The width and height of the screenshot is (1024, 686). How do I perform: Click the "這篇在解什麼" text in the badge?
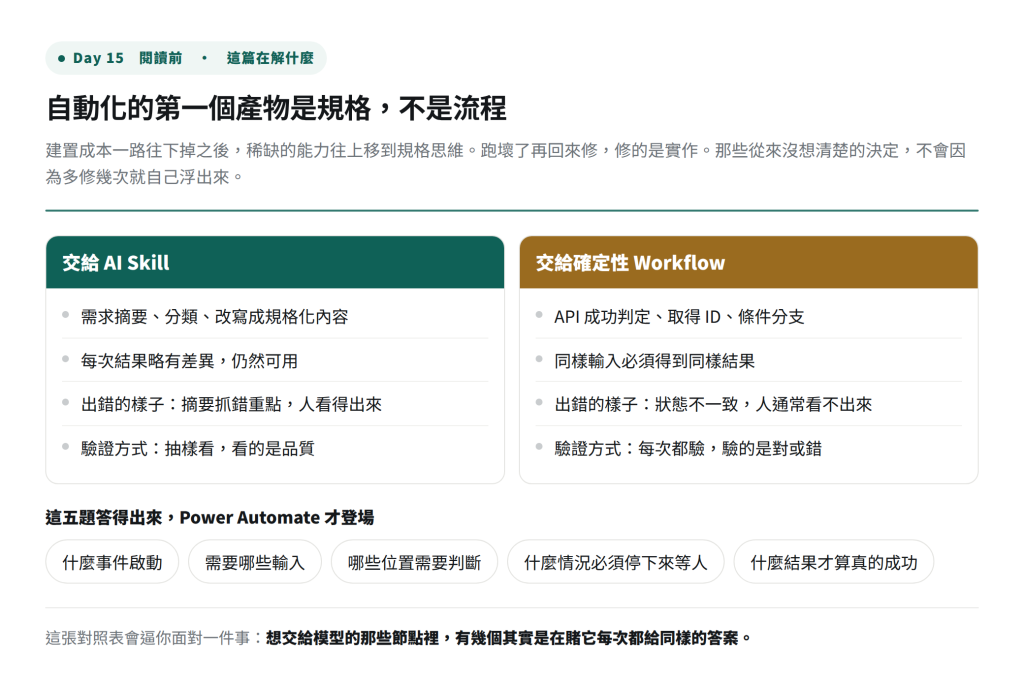[x=270, y=58]
